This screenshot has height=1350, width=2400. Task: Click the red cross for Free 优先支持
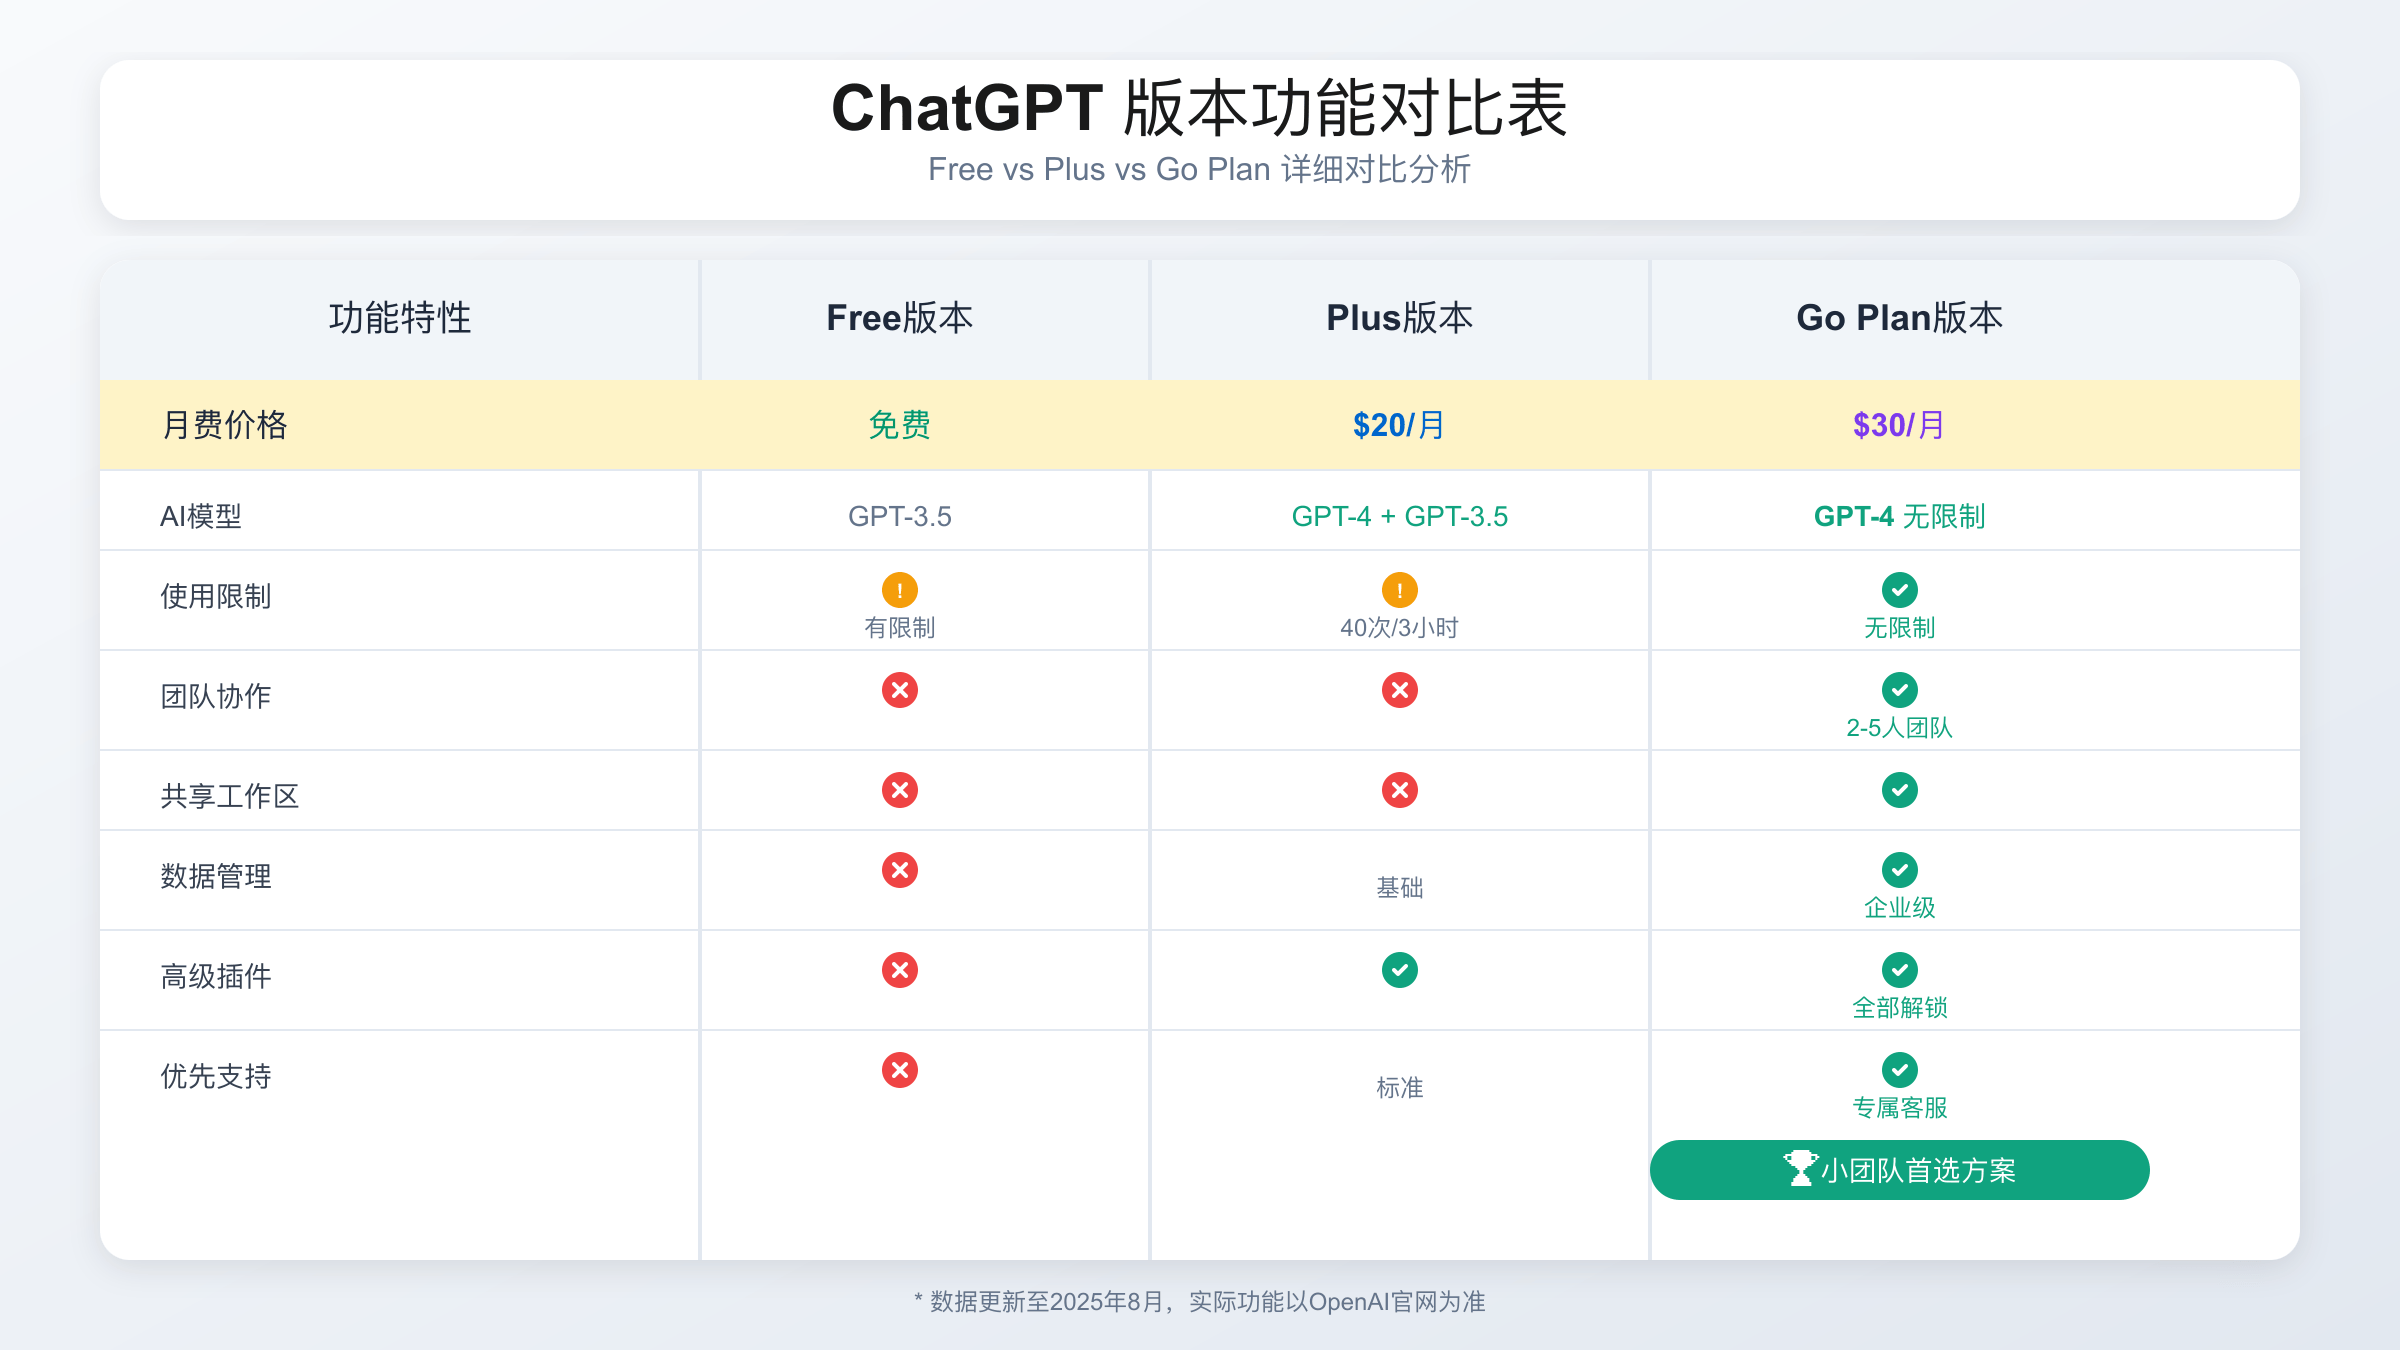[x=900, y=1070]
